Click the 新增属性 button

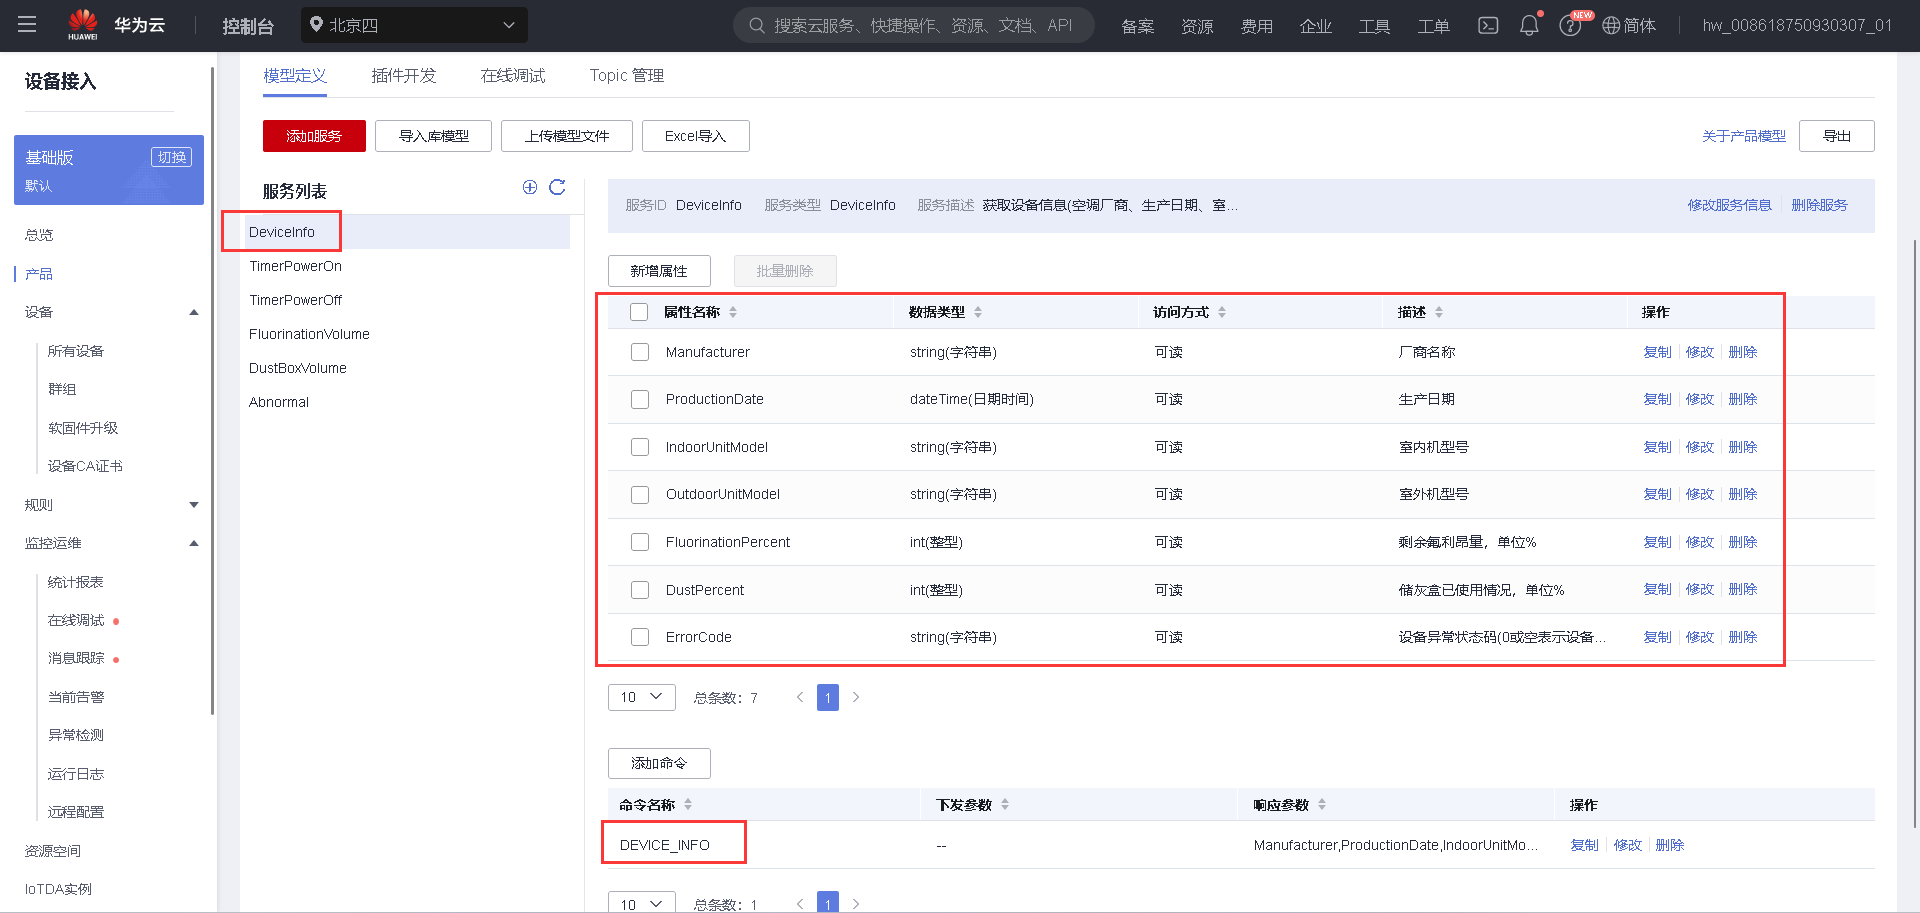(659, 271)
